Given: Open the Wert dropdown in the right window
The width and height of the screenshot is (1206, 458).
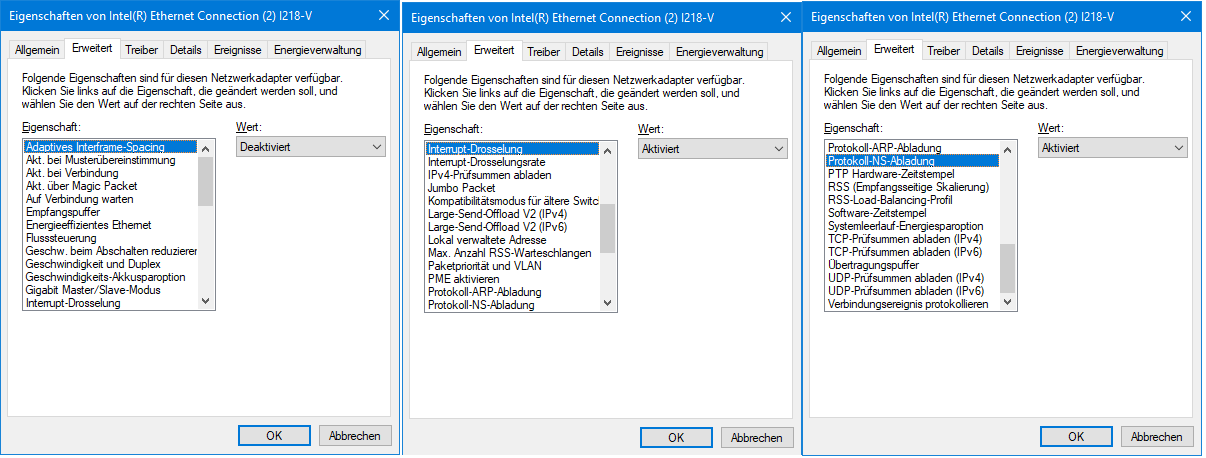Looking at the screenshot, I should tap(1113, 147).
